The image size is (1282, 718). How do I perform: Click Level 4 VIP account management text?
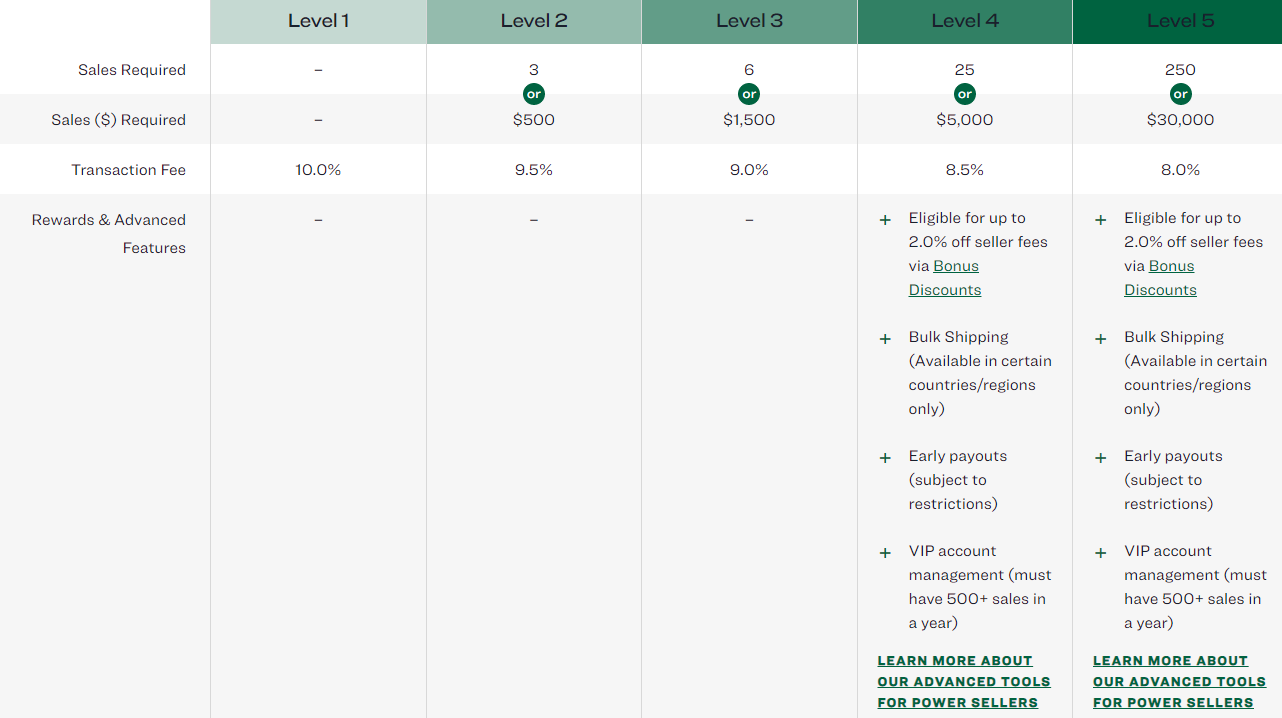coord(980,587)
